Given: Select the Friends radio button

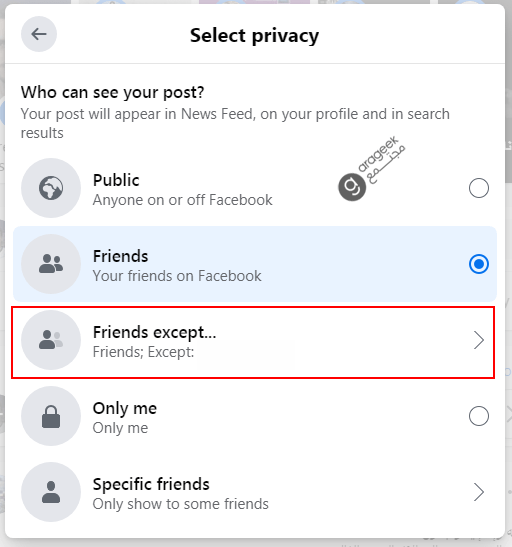Looking at the screenshot, I should pos(479,264).
